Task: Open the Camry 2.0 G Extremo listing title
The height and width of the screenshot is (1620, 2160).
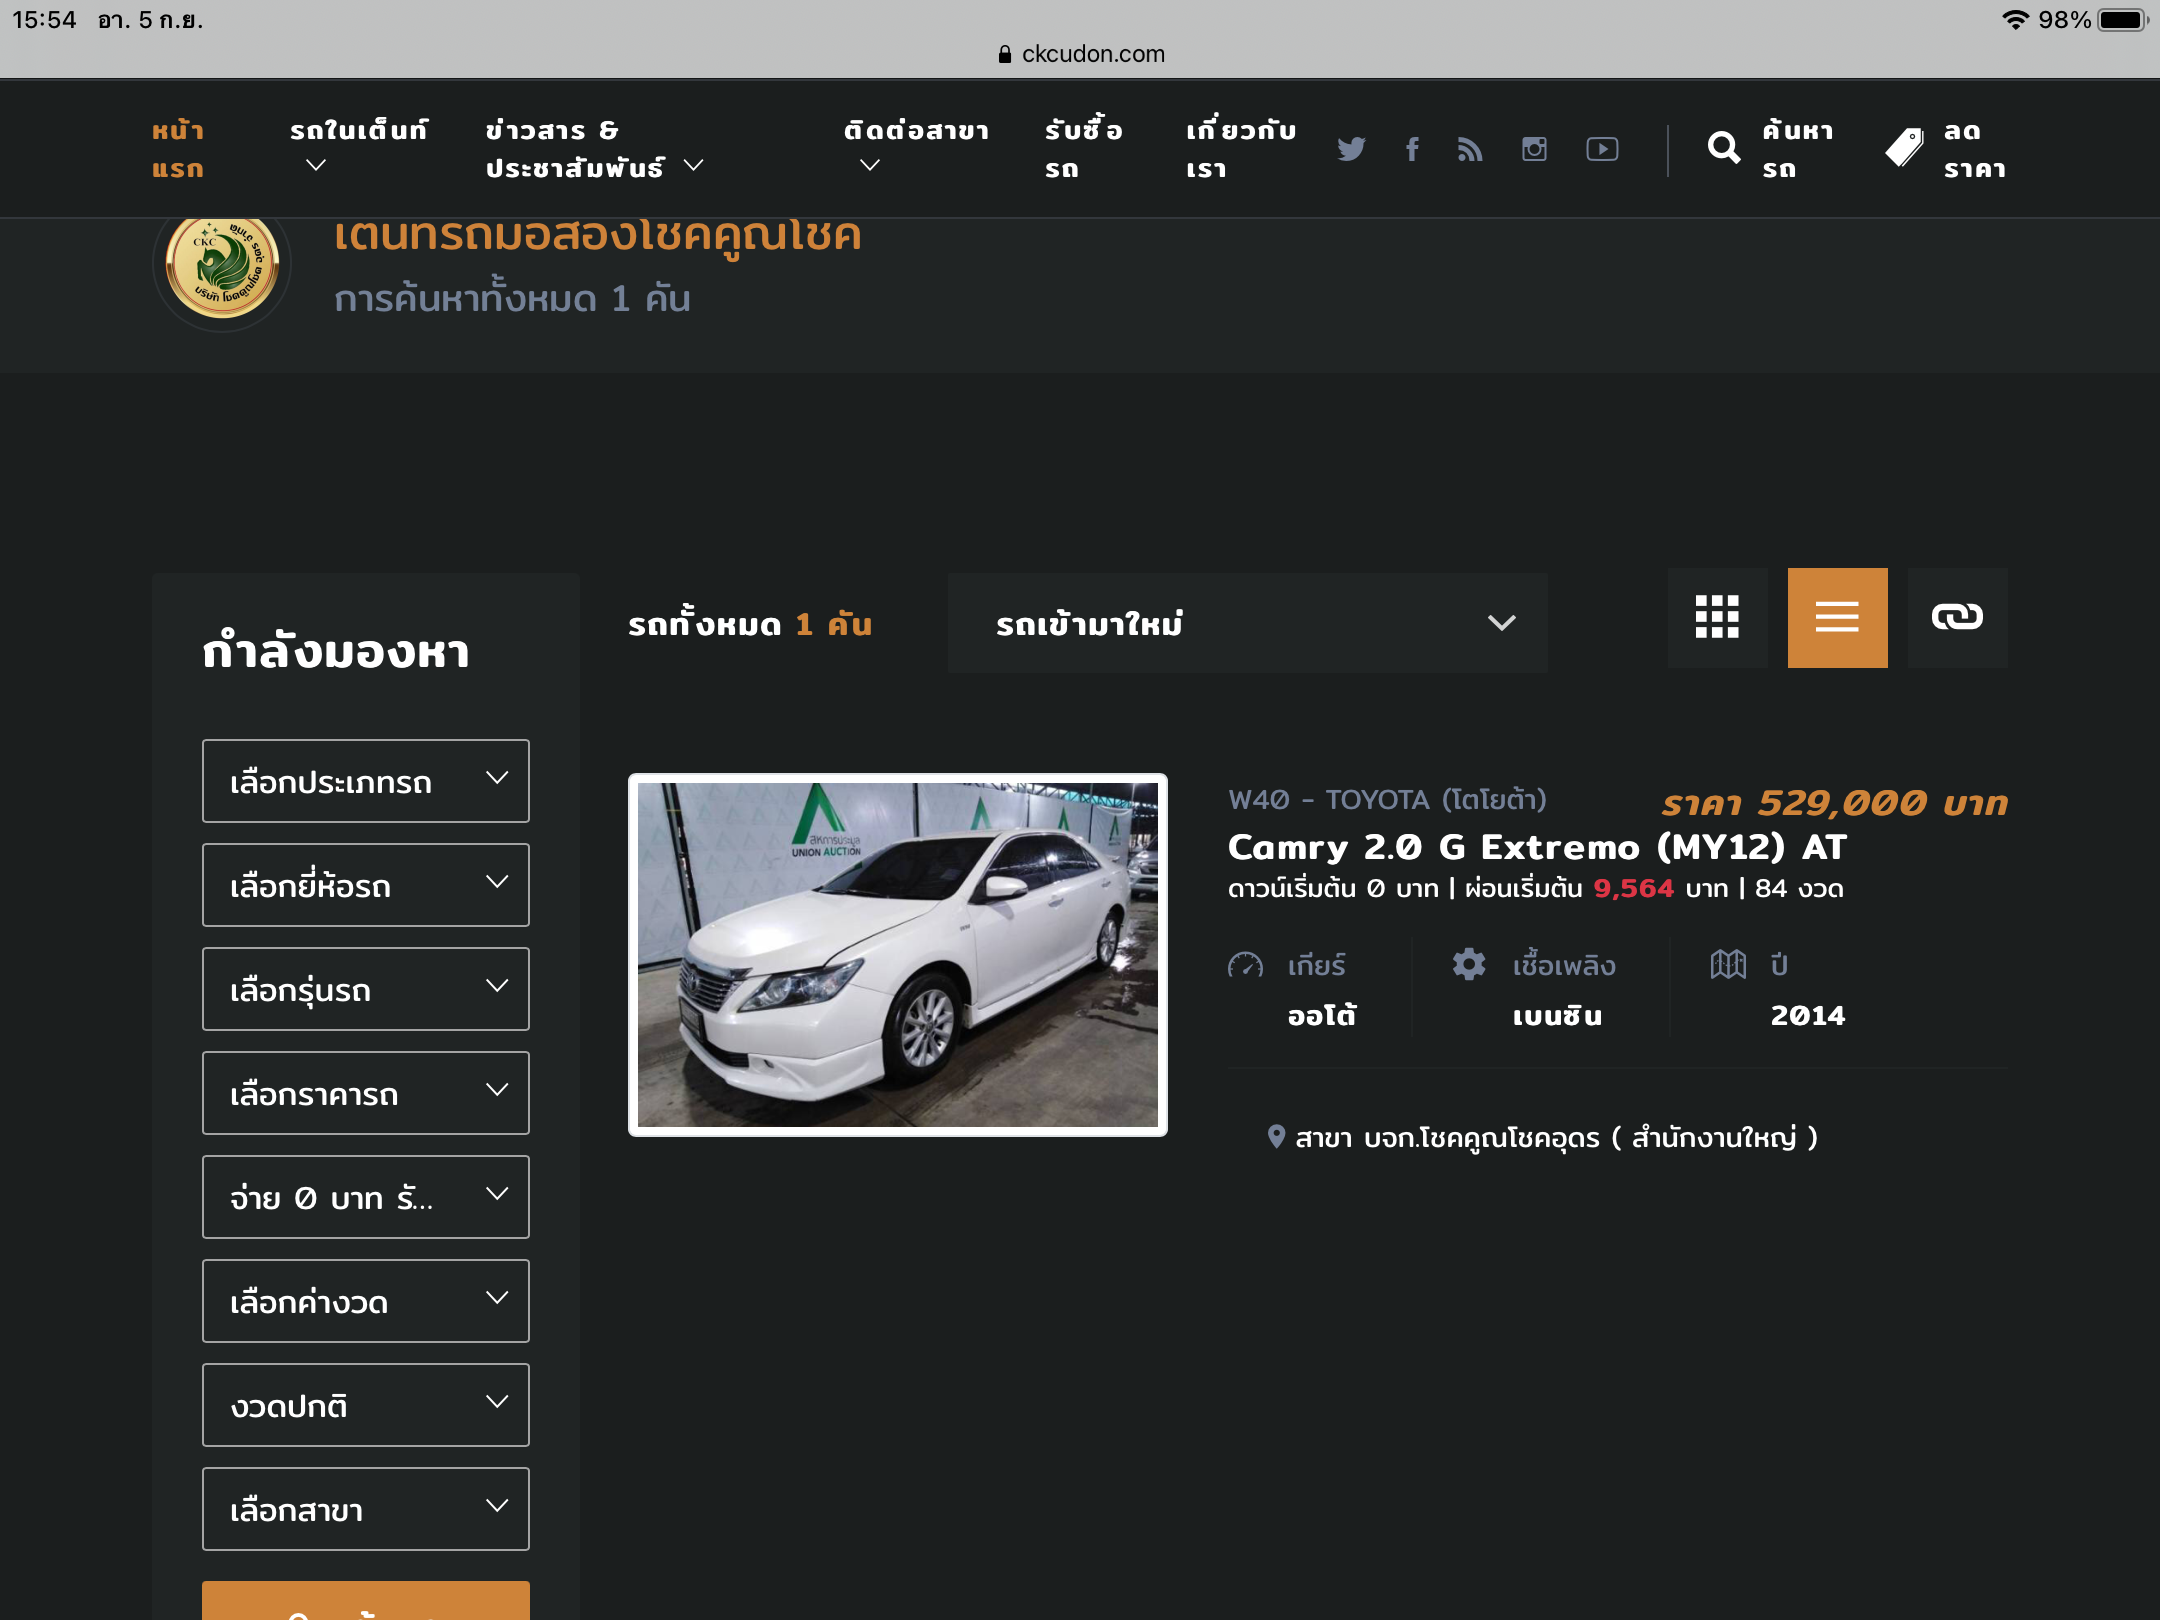Action: point(1536,847)
